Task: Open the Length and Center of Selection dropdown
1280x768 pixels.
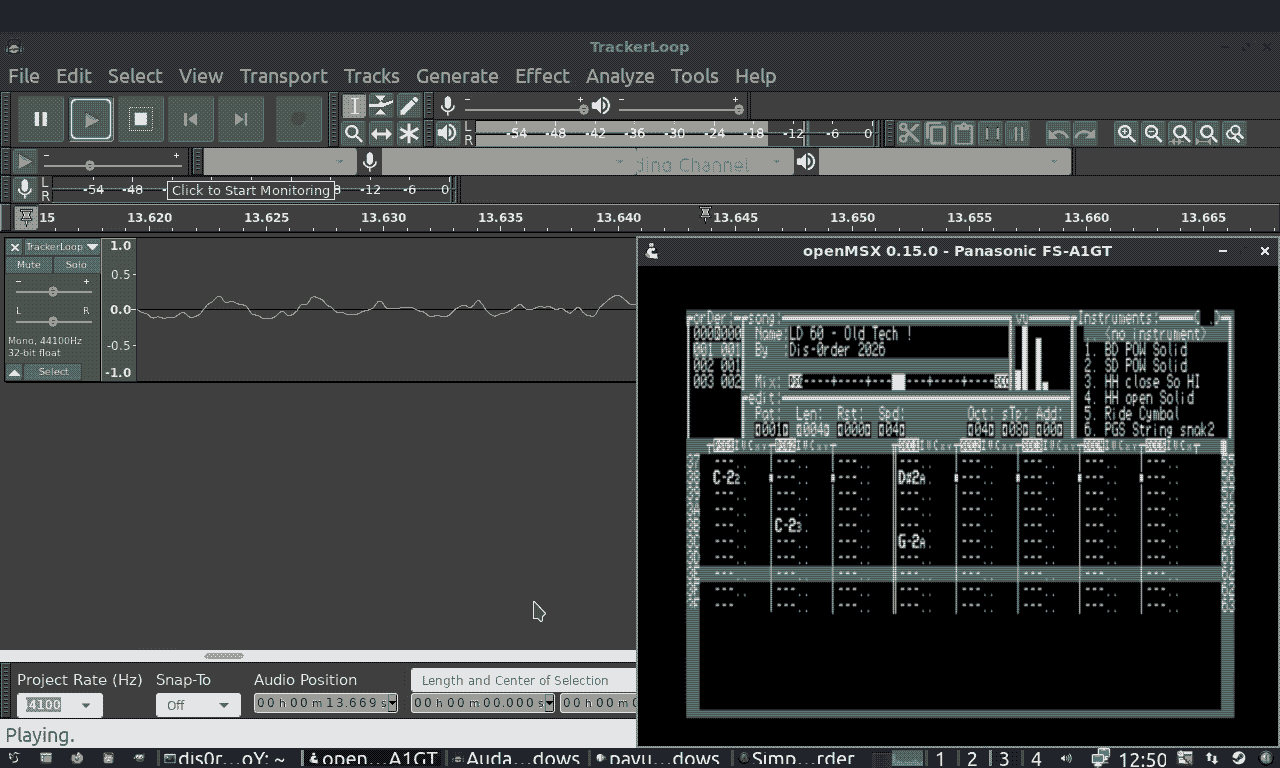Action: [524, 681]
